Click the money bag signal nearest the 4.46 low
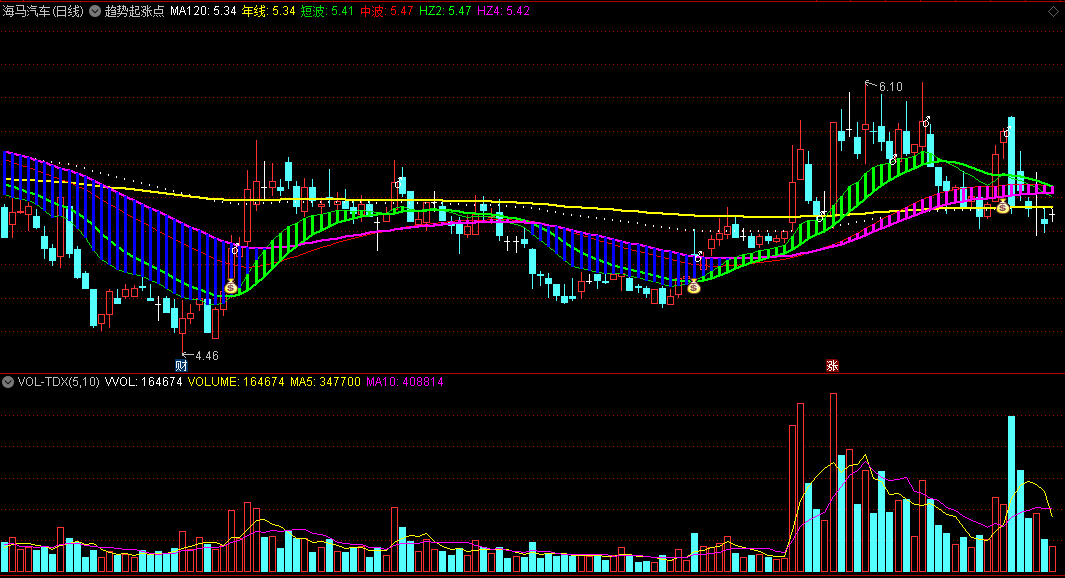The width and height of the screenshot is (1065, 578). point(231,287)
